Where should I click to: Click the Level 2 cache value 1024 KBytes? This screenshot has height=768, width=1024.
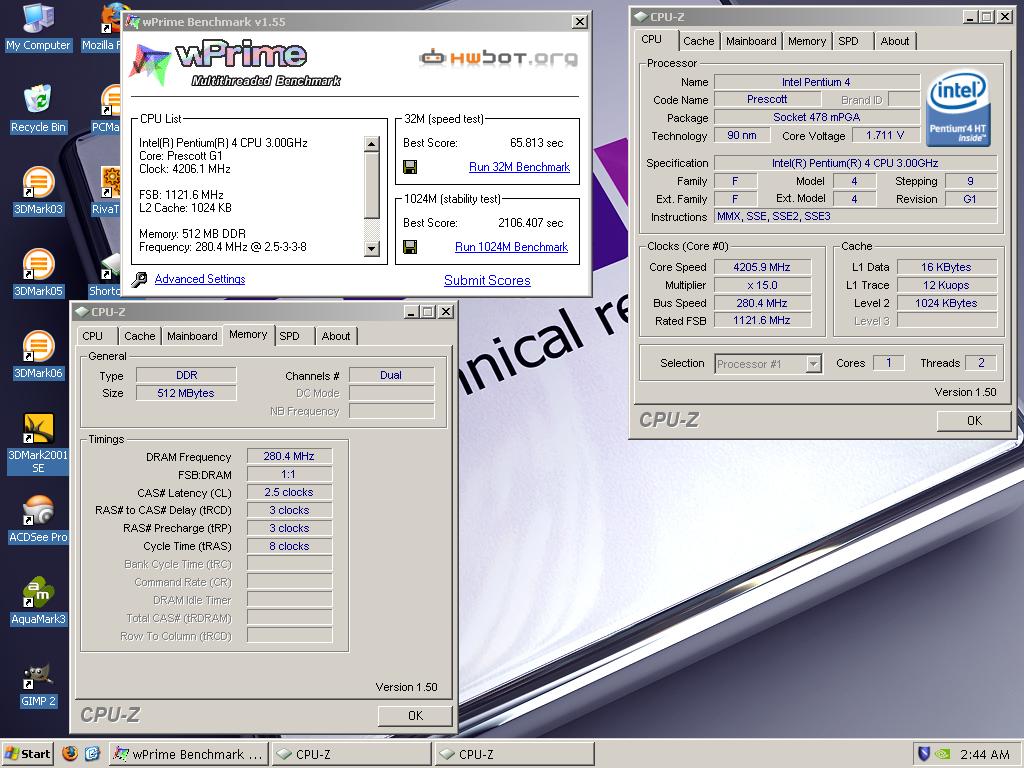coord(946,303)
